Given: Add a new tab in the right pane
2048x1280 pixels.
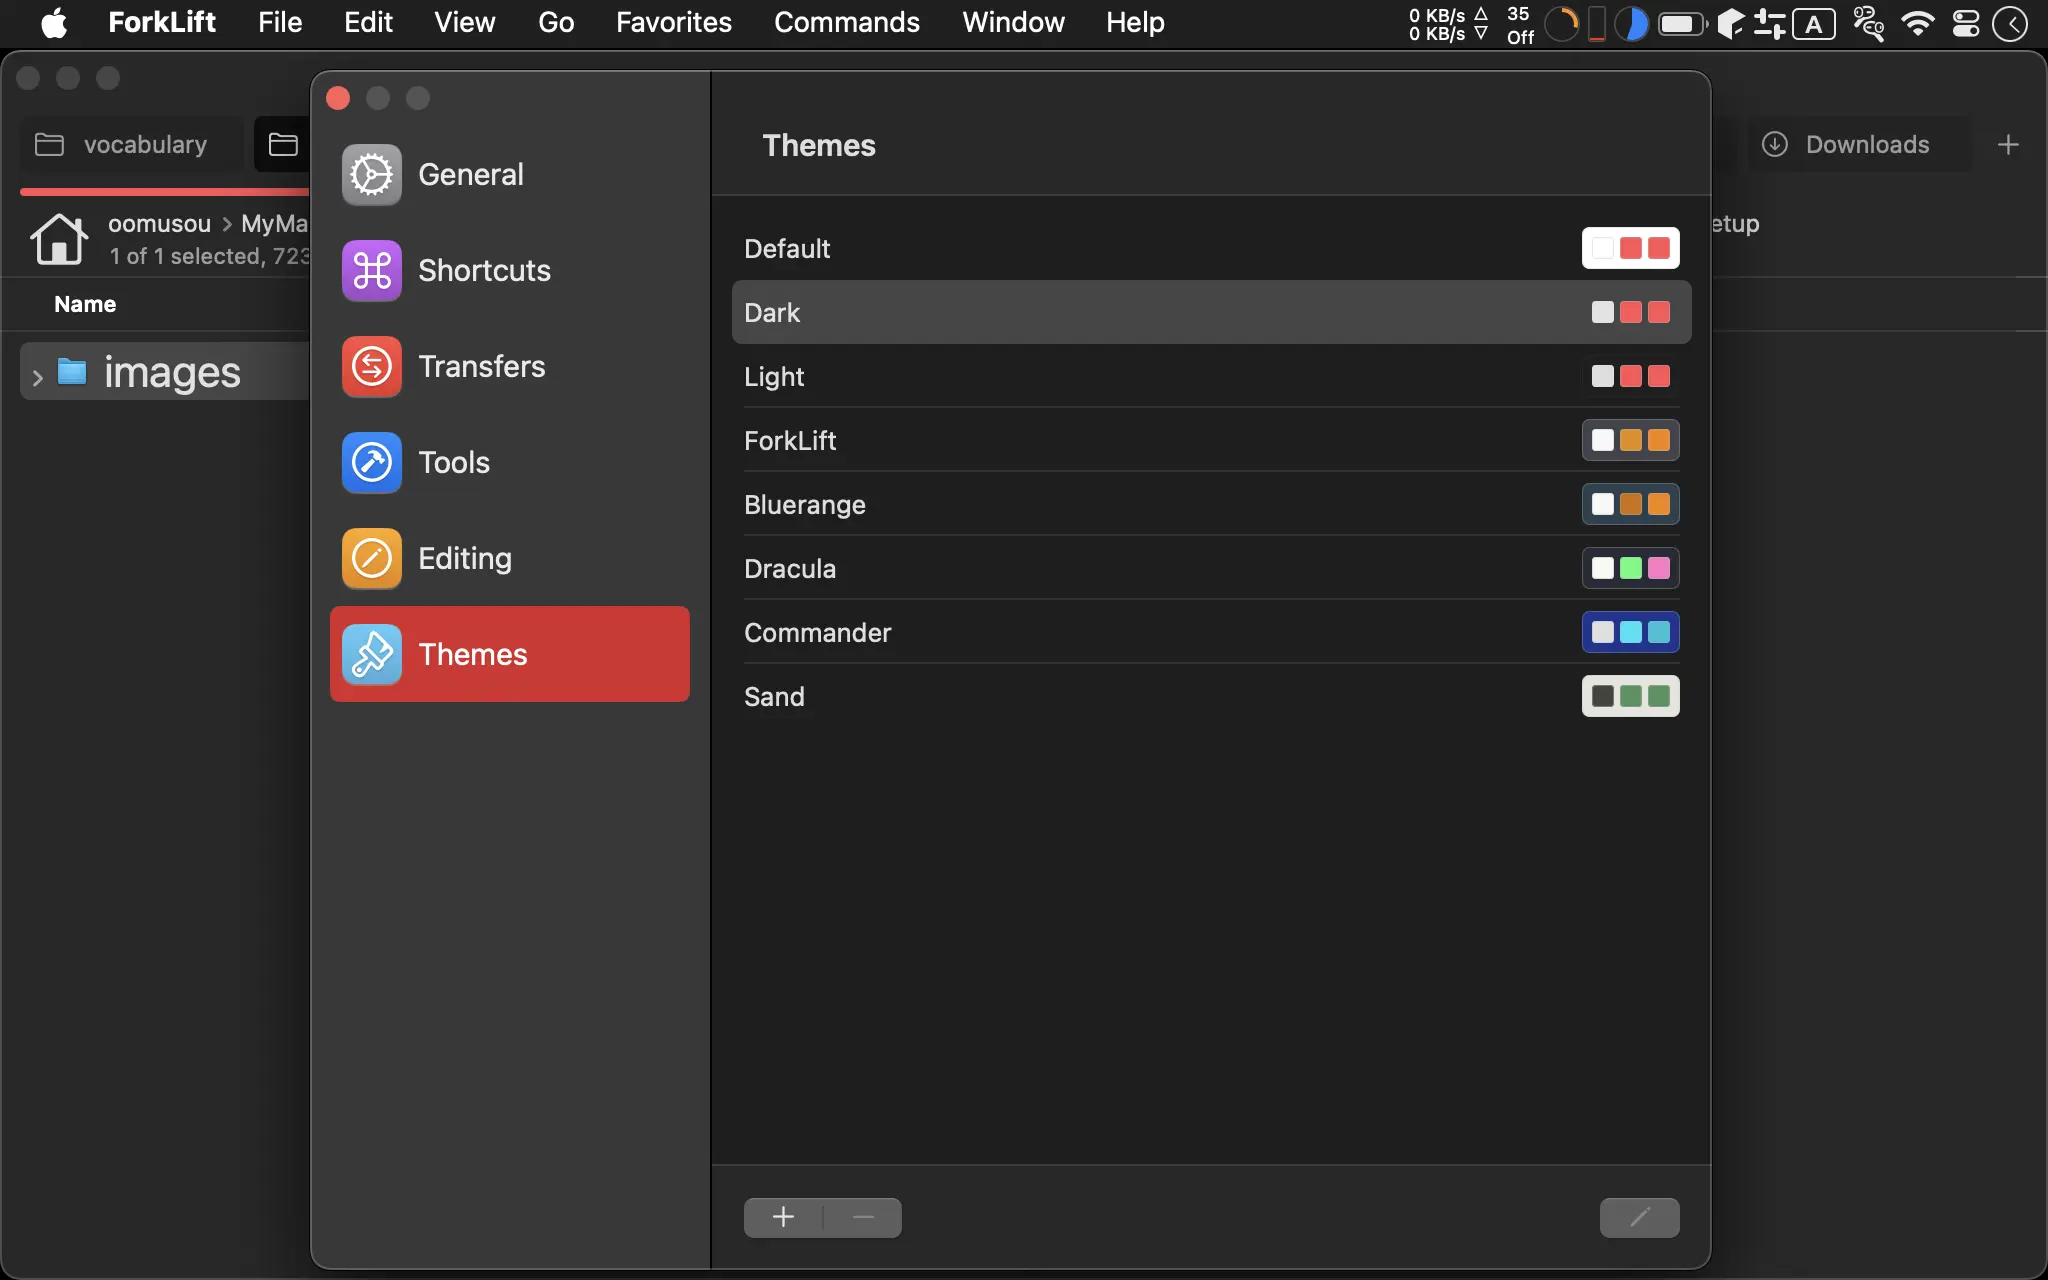Looking at the screenshot, I should coord(2008,144).
